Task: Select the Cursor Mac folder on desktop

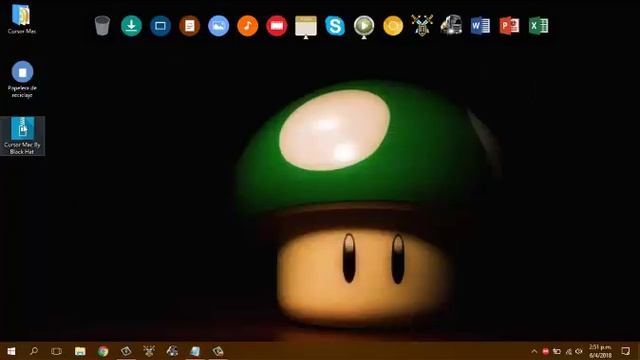Action: [22, 19]
